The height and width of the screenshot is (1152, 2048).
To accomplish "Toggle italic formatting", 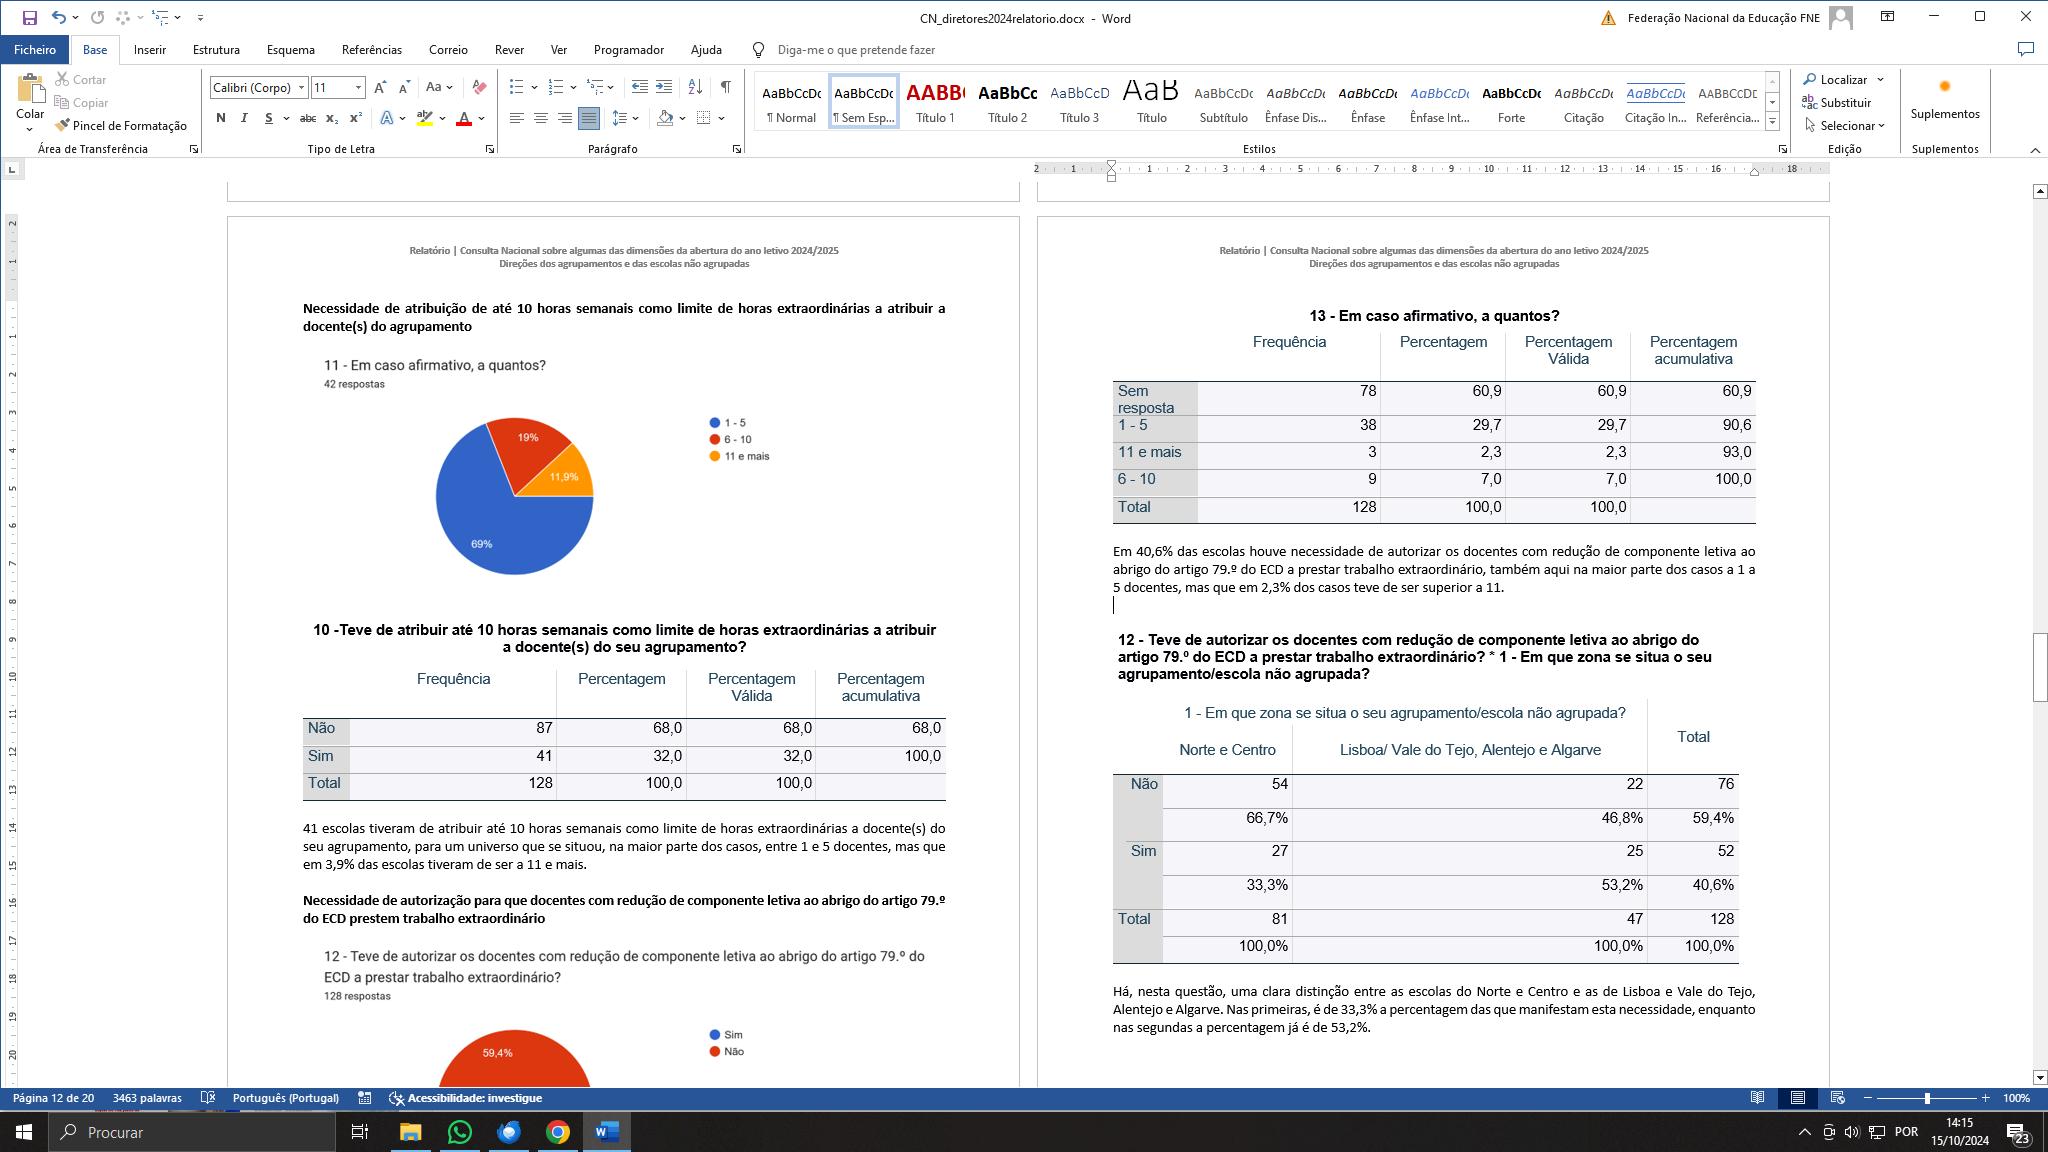I will click(244, 118).
